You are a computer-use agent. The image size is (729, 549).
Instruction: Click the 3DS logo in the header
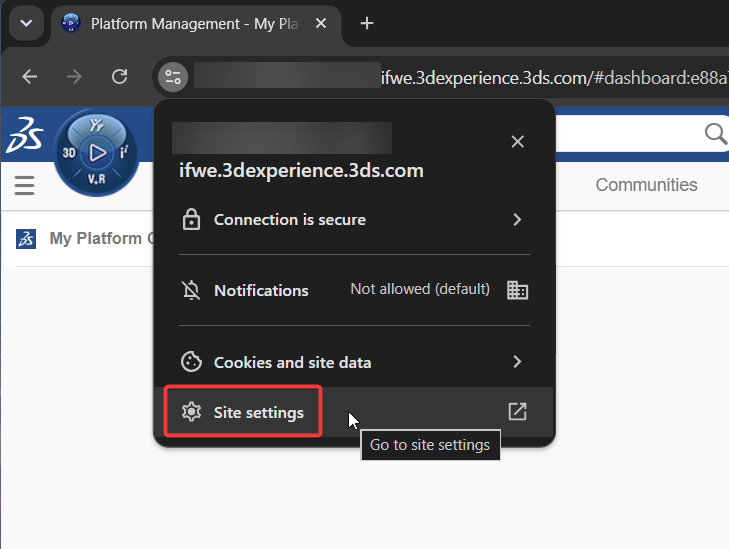coord(24,135)
